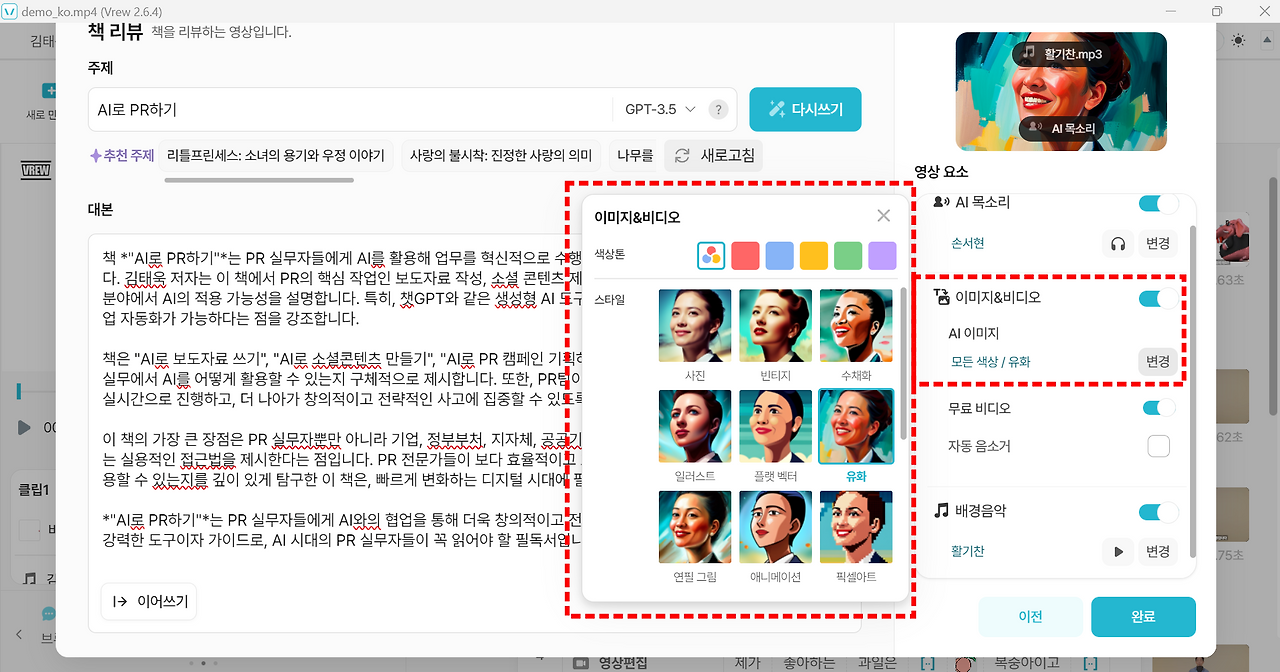The width and height of the screenshot is (1280, 672).
Task: Choose the 사진 style thumbnail
Action: pyautogui.click(x=695, y=325)
